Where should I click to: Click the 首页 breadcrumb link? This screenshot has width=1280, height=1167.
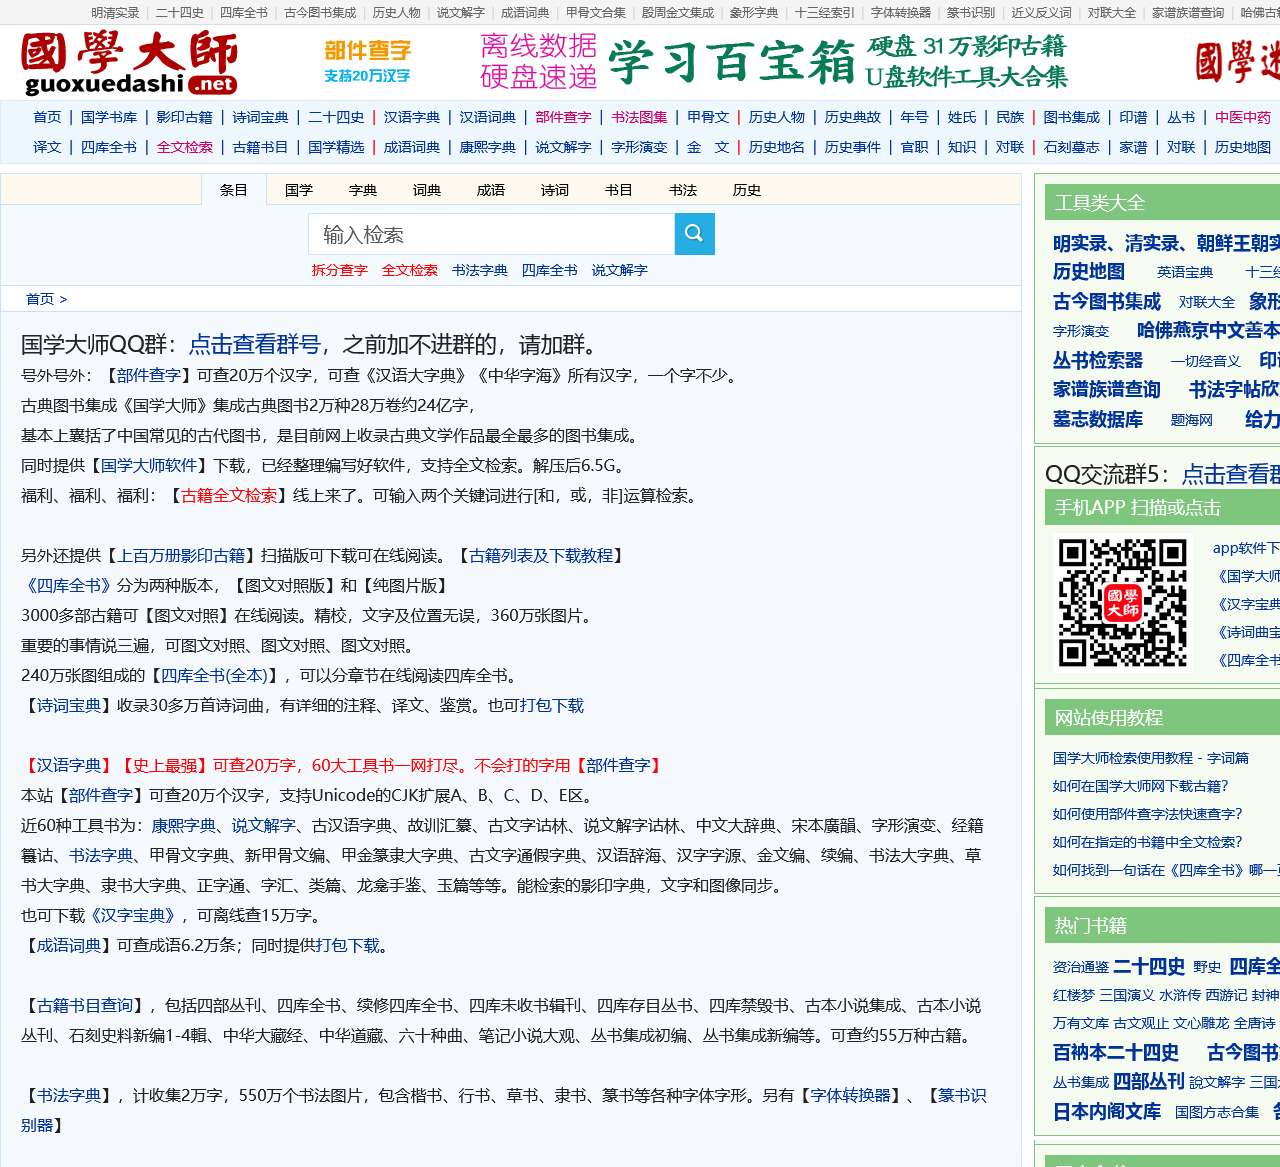coord(40,299)
